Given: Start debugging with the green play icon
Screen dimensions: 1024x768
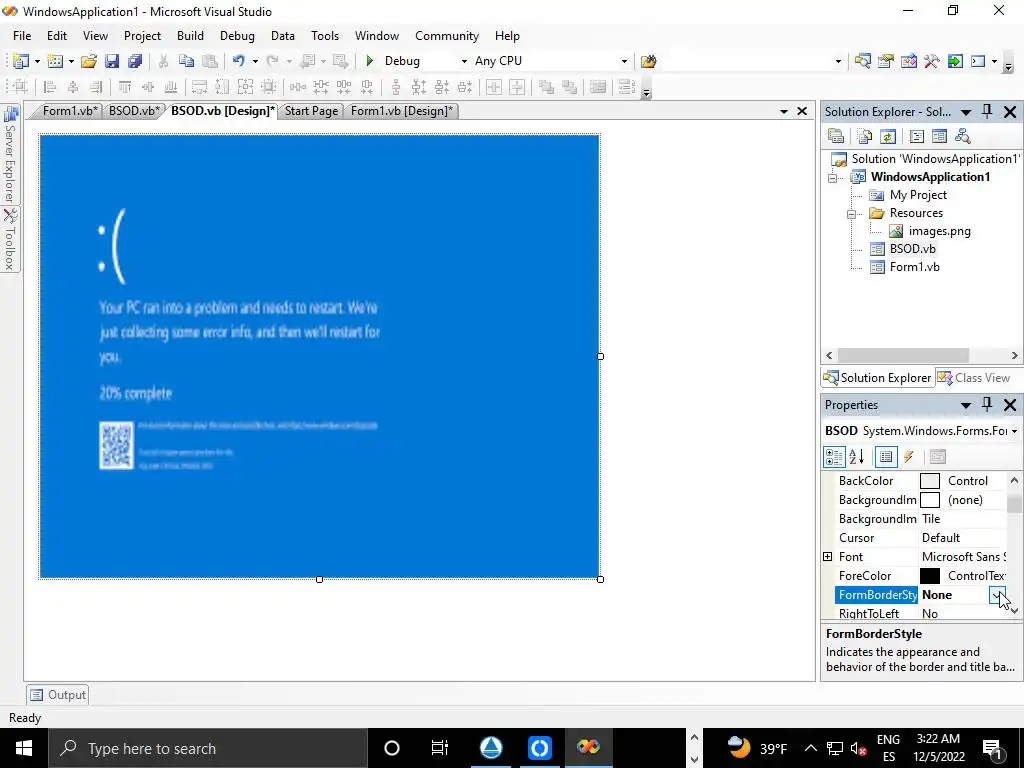Looking at the screenshot, I should coord(370,61).
